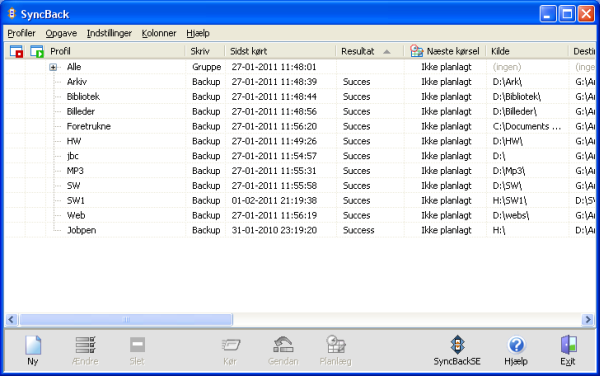Select the MP3 profile
600x376 pixels.
[x=75, y=171]
